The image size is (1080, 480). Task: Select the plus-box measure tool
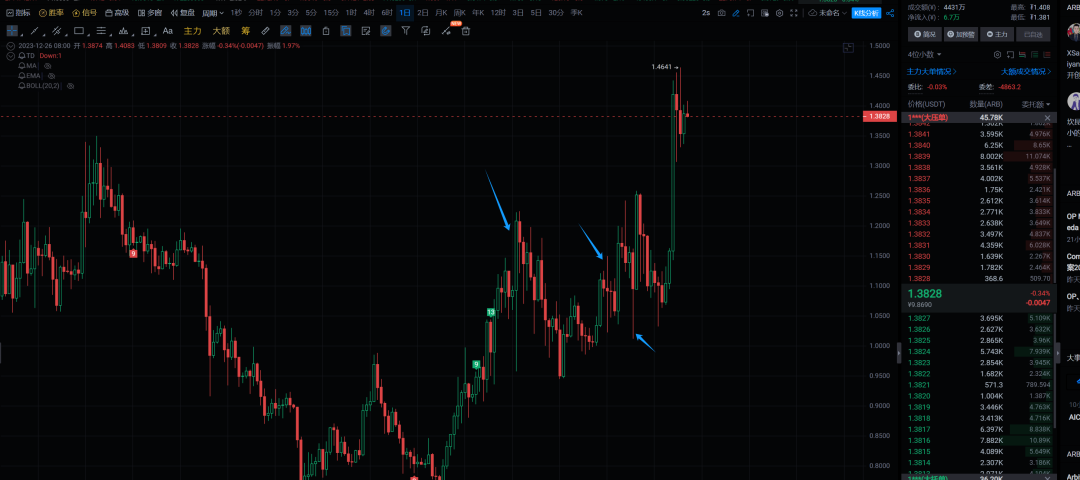coord(145,31)
